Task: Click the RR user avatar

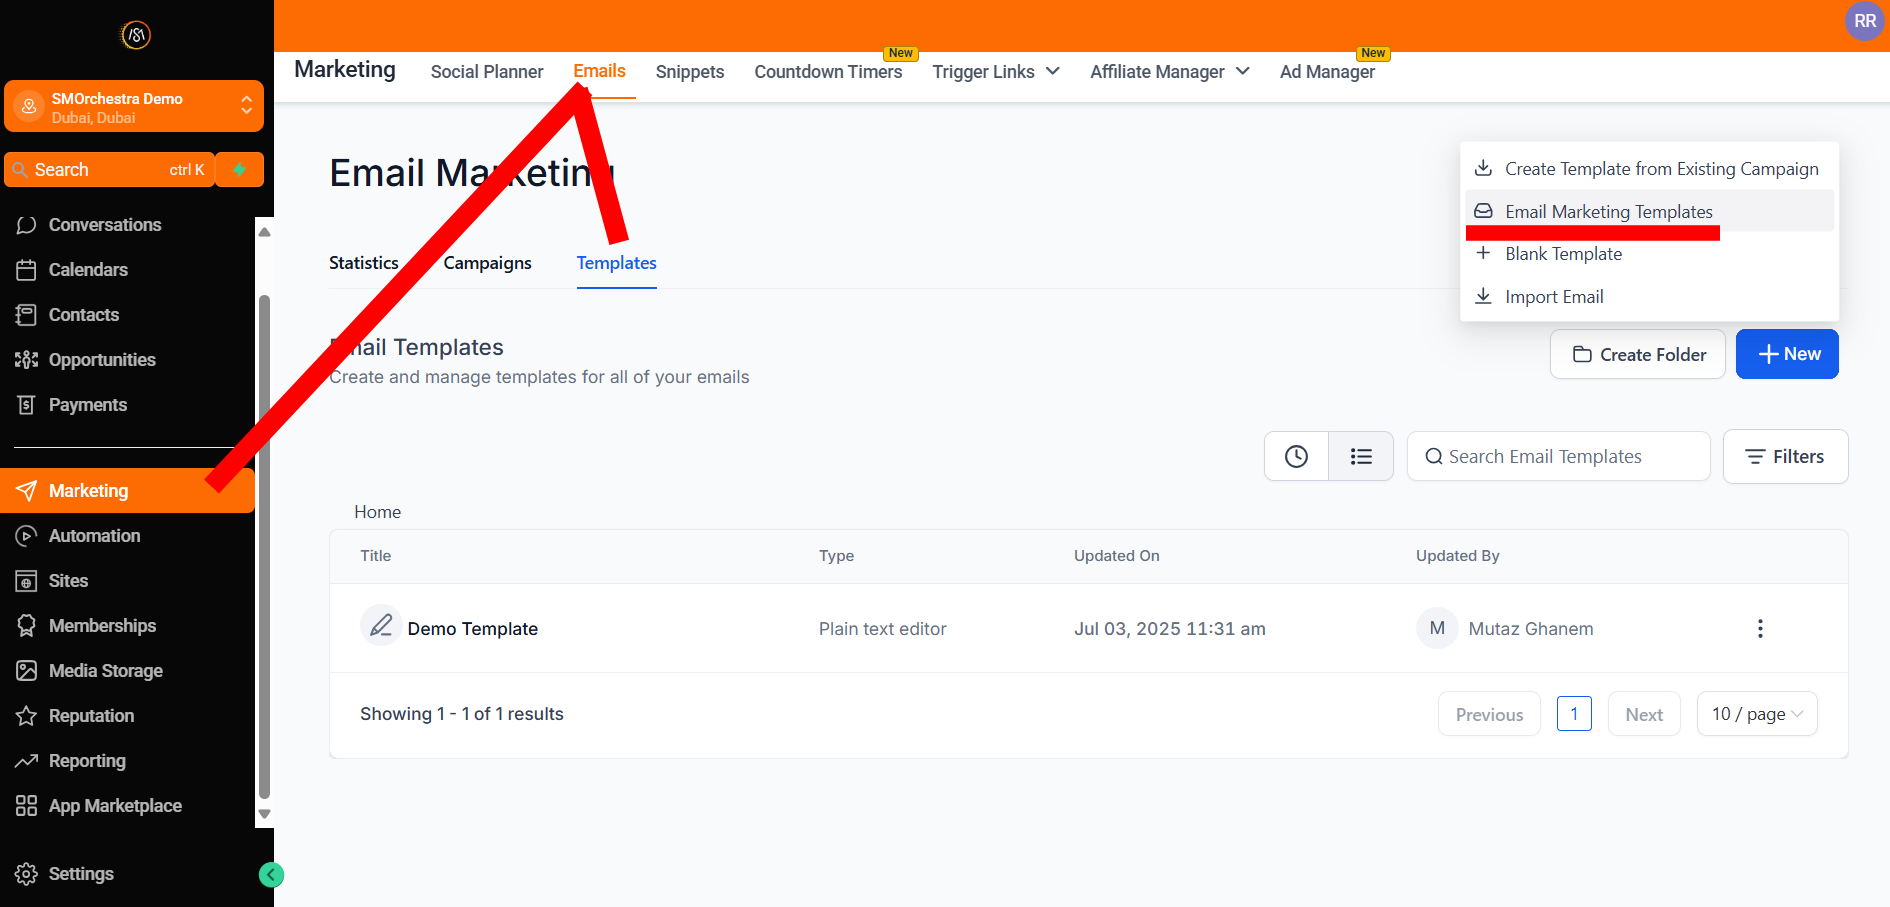Action: pyautogui.click(x=1864, y=21)
